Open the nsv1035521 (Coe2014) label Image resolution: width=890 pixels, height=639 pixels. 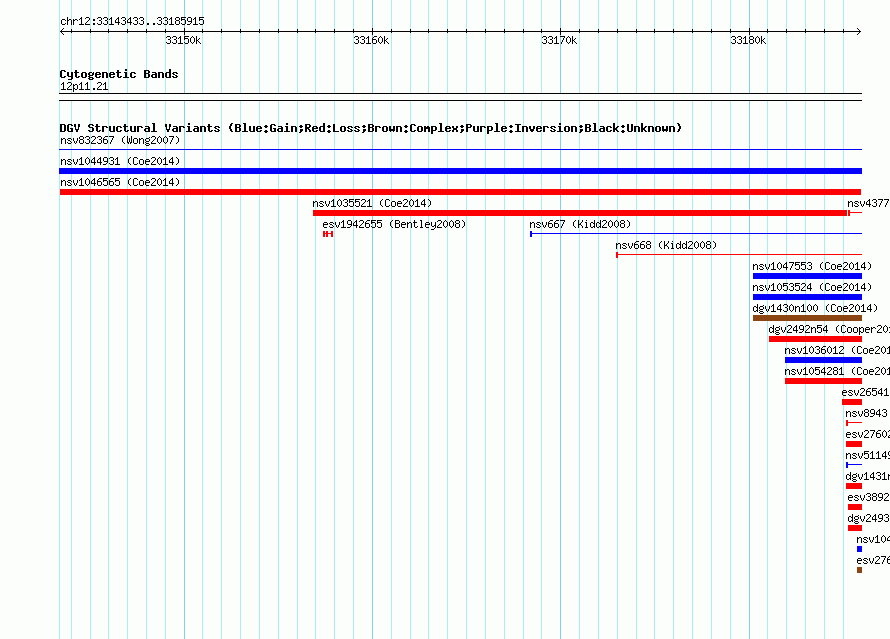click(372, 203)
